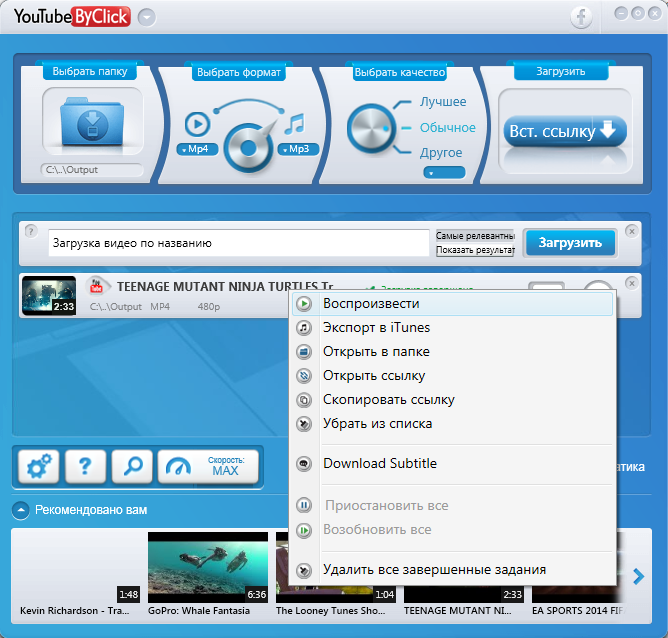Click the delete-all-completed tasks icon
Viewport: 668px width, 638px height.
coord(304,570)
